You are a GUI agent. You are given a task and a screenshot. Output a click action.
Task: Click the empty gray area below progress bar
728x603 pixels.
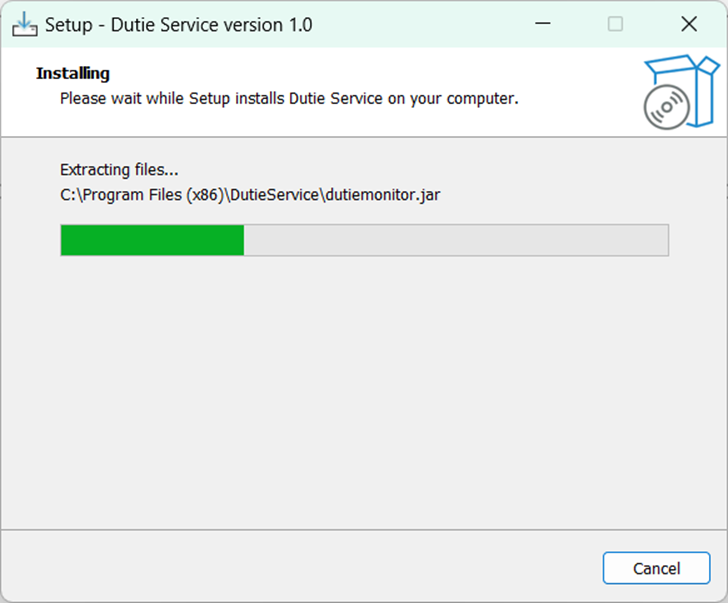[x=364, y=390]
